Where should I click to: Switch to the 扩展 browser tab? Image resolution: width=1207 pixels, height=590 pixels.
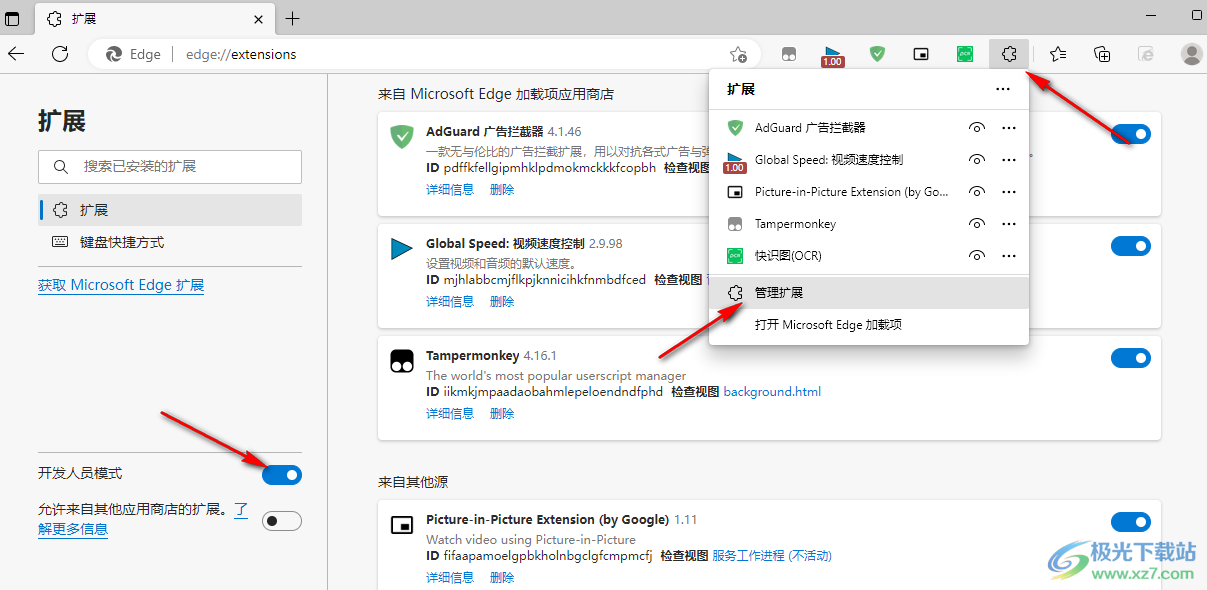154,19
